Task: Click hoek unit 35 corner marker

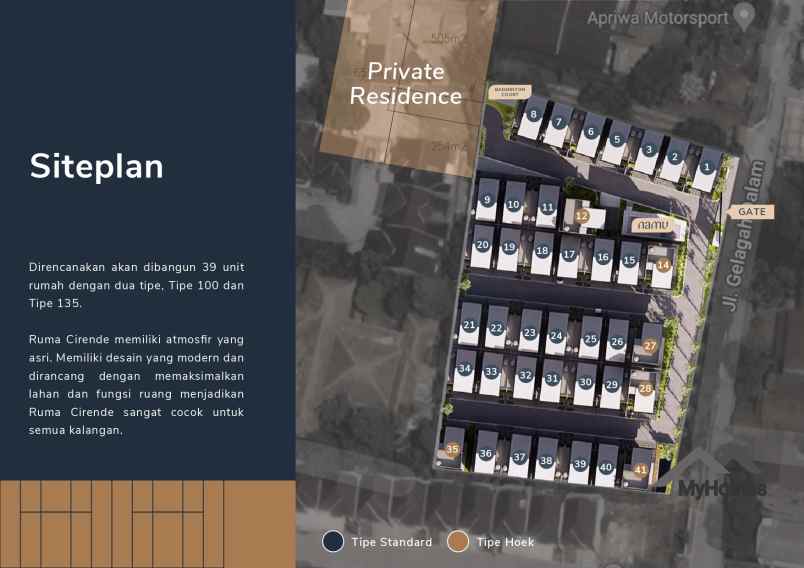Action: [x=452, y=450]
